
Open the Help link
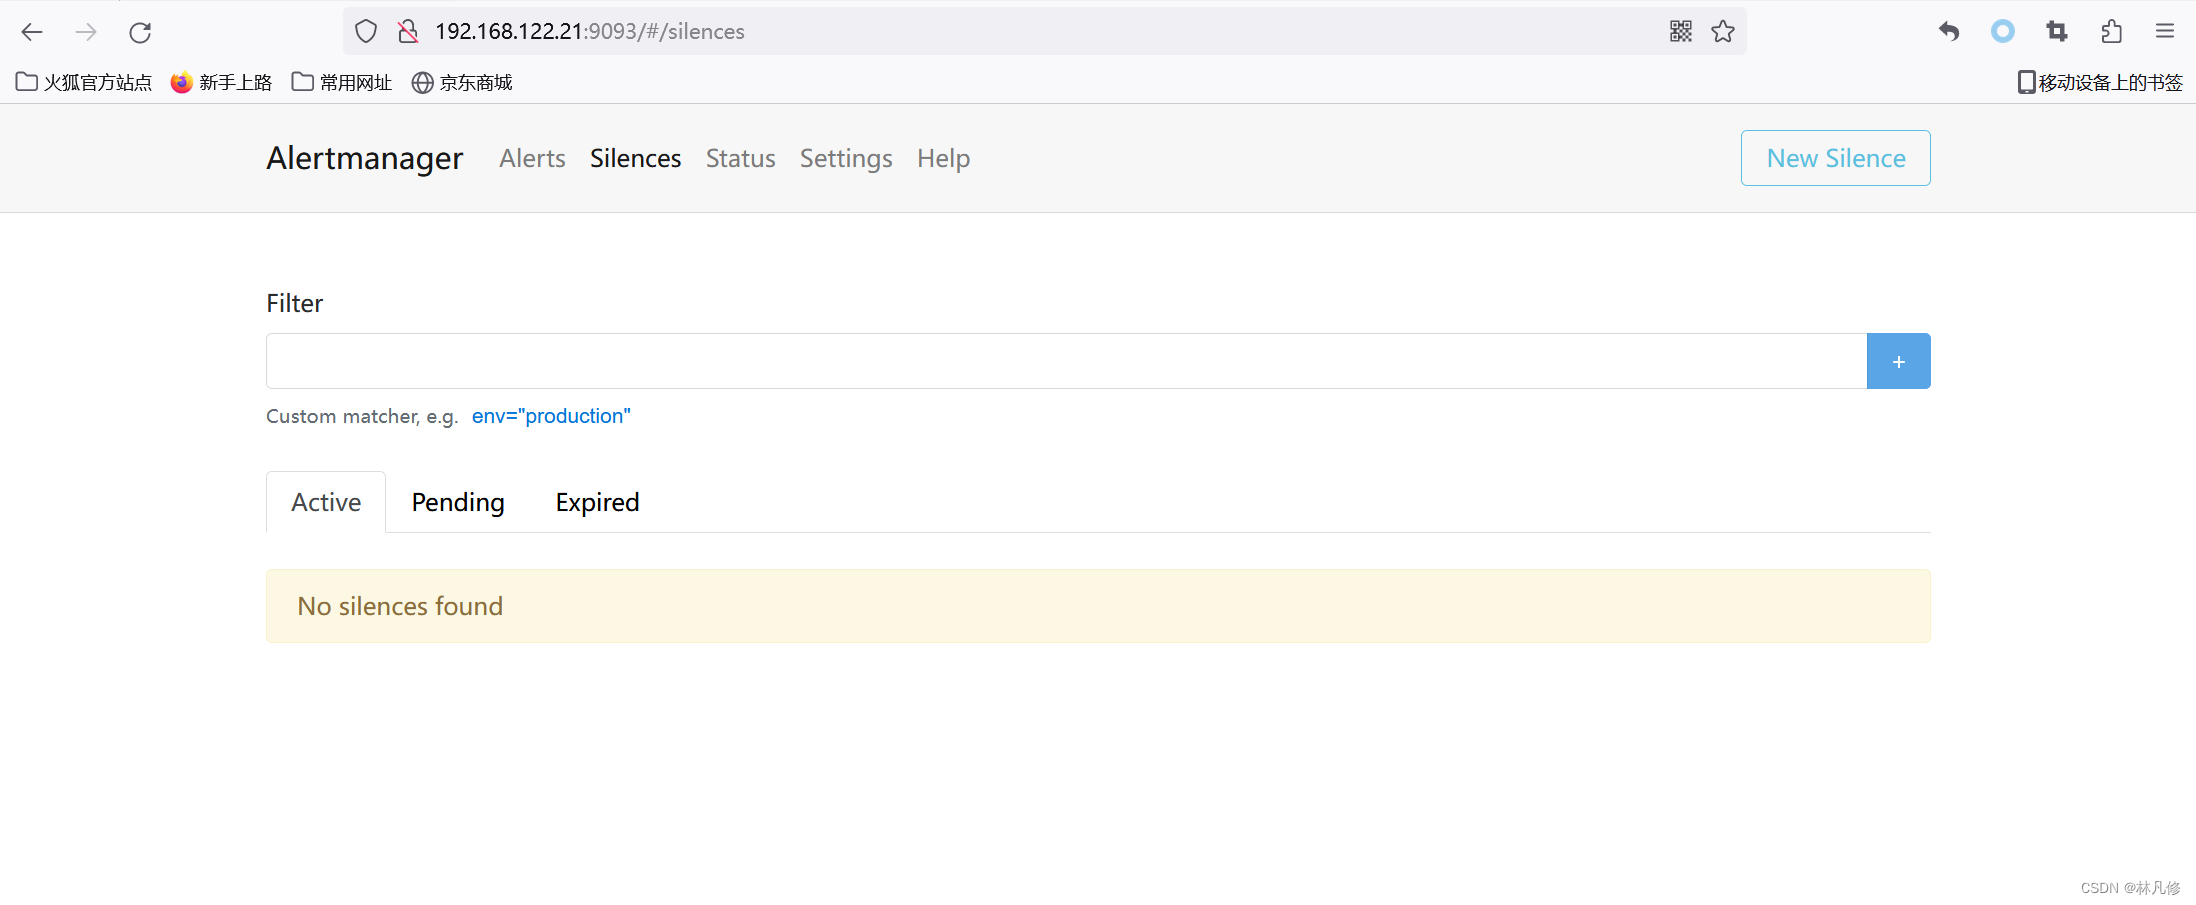(x=943, y=158)
